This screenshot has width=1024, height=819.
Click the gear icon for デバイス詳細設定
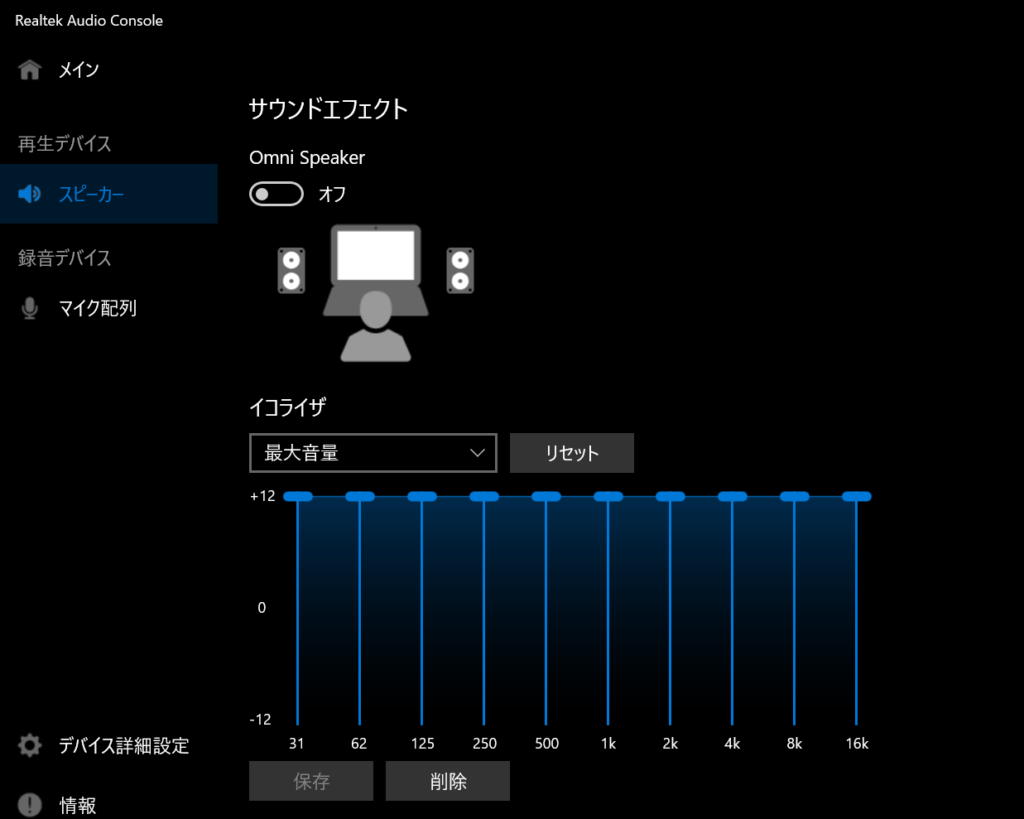(x=29, y=745)
